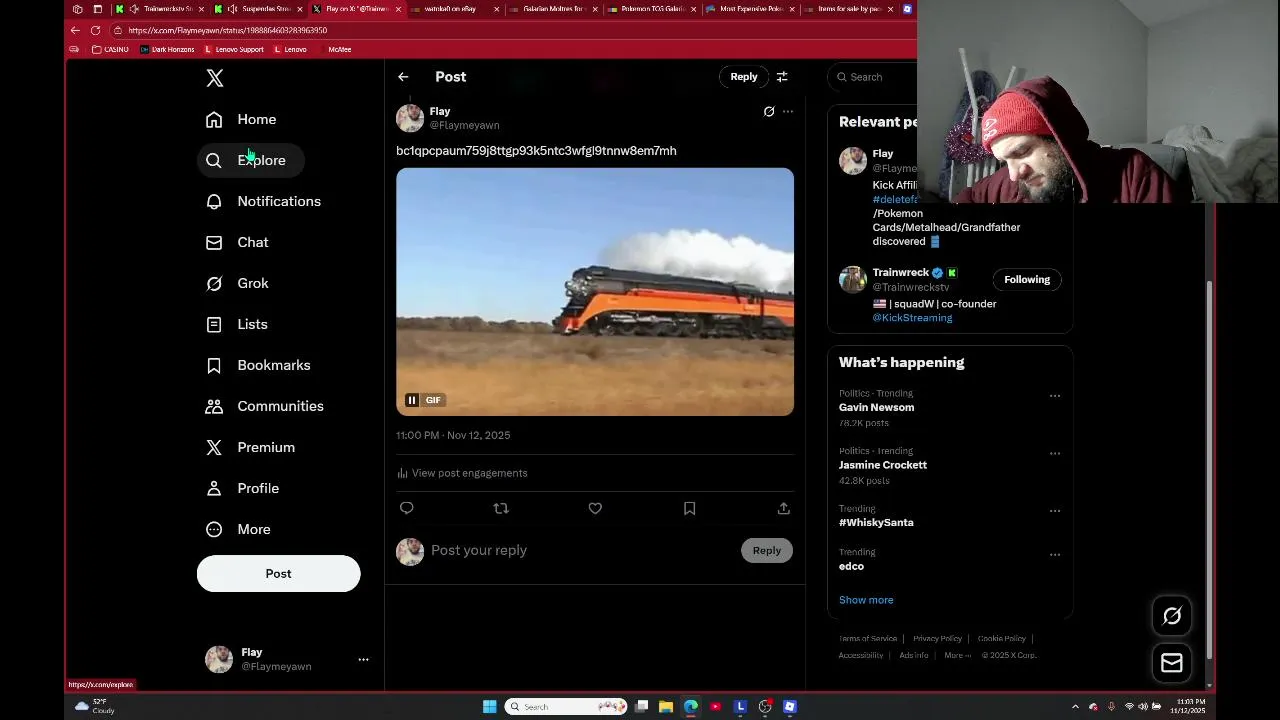Open reply sort settings icon in the header
Image resolution: width=1280 pixels, height=720 pixels.
[782, 77]
